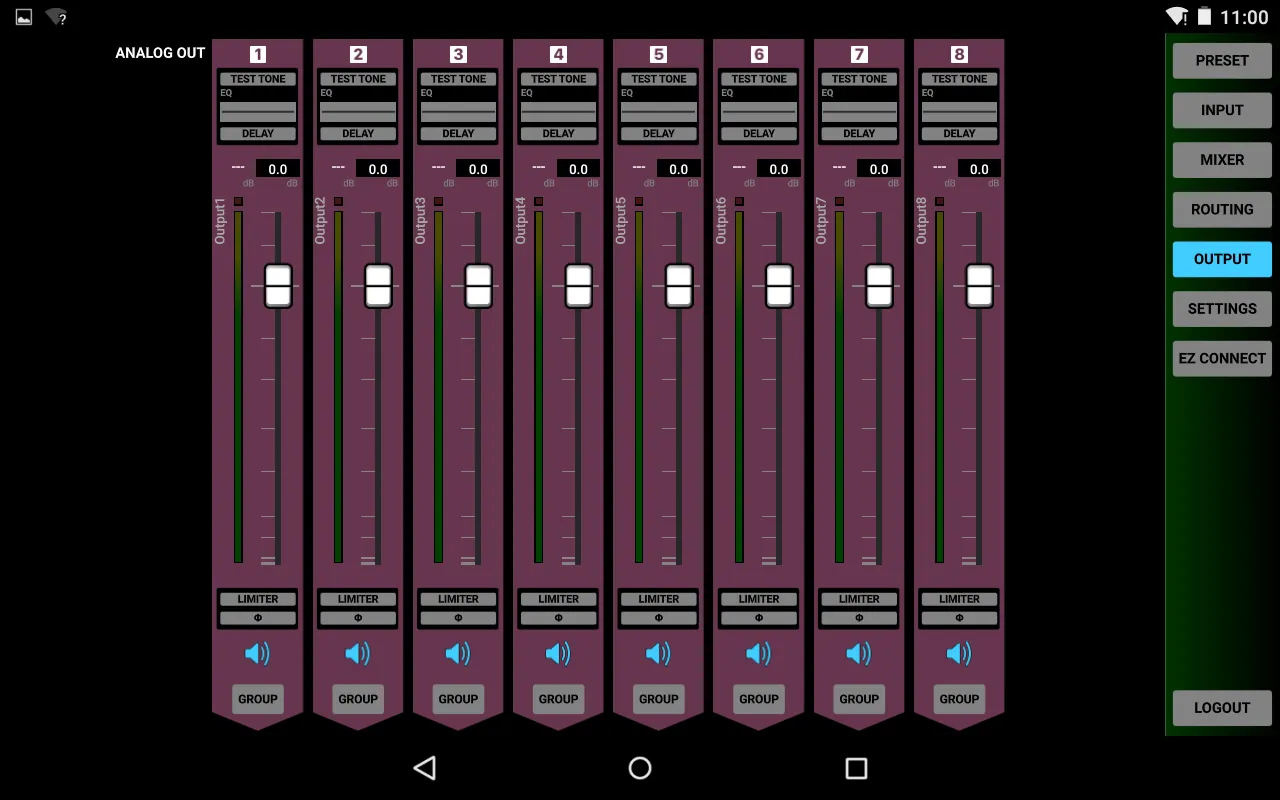This screenshot has height=800, width=1280.
Task: Toggle phase invert on channel 3
Action: [x=458, y=618]
